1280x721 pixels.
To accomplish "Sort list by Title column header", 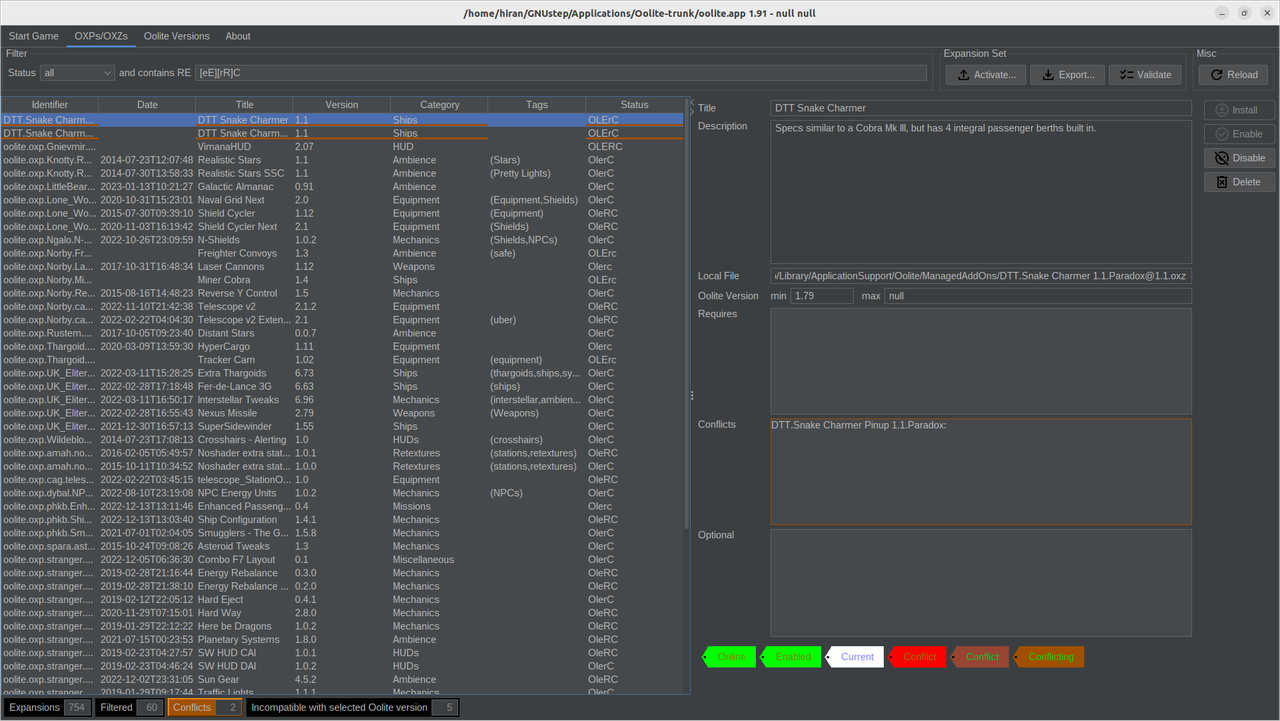I will [244, 104].
